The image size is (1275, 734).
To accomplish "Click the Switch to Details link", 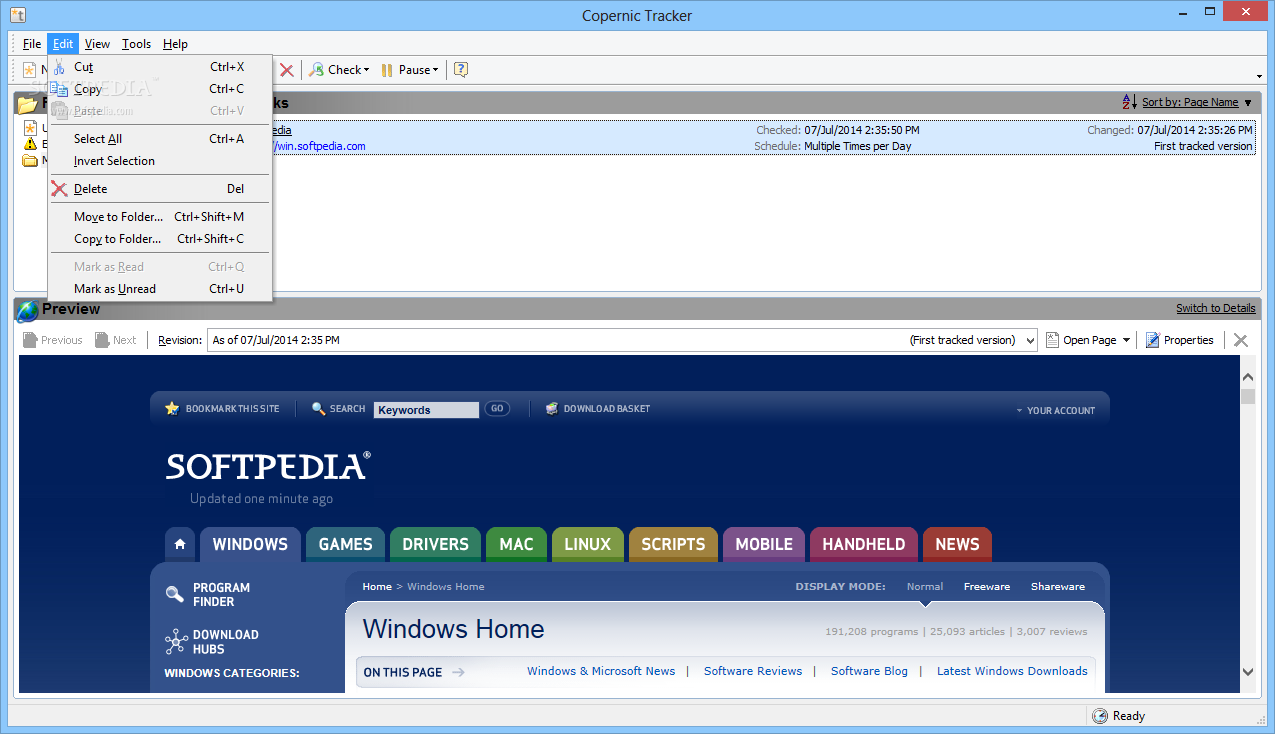I will 1215,308.
